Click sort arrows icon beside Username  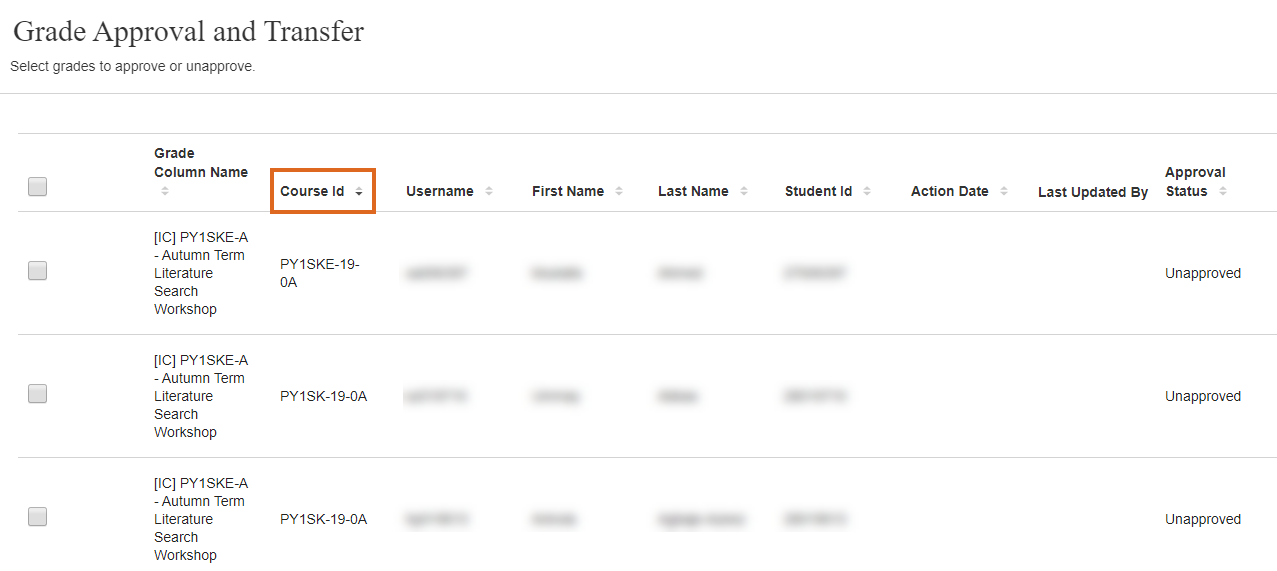[489, 192]
